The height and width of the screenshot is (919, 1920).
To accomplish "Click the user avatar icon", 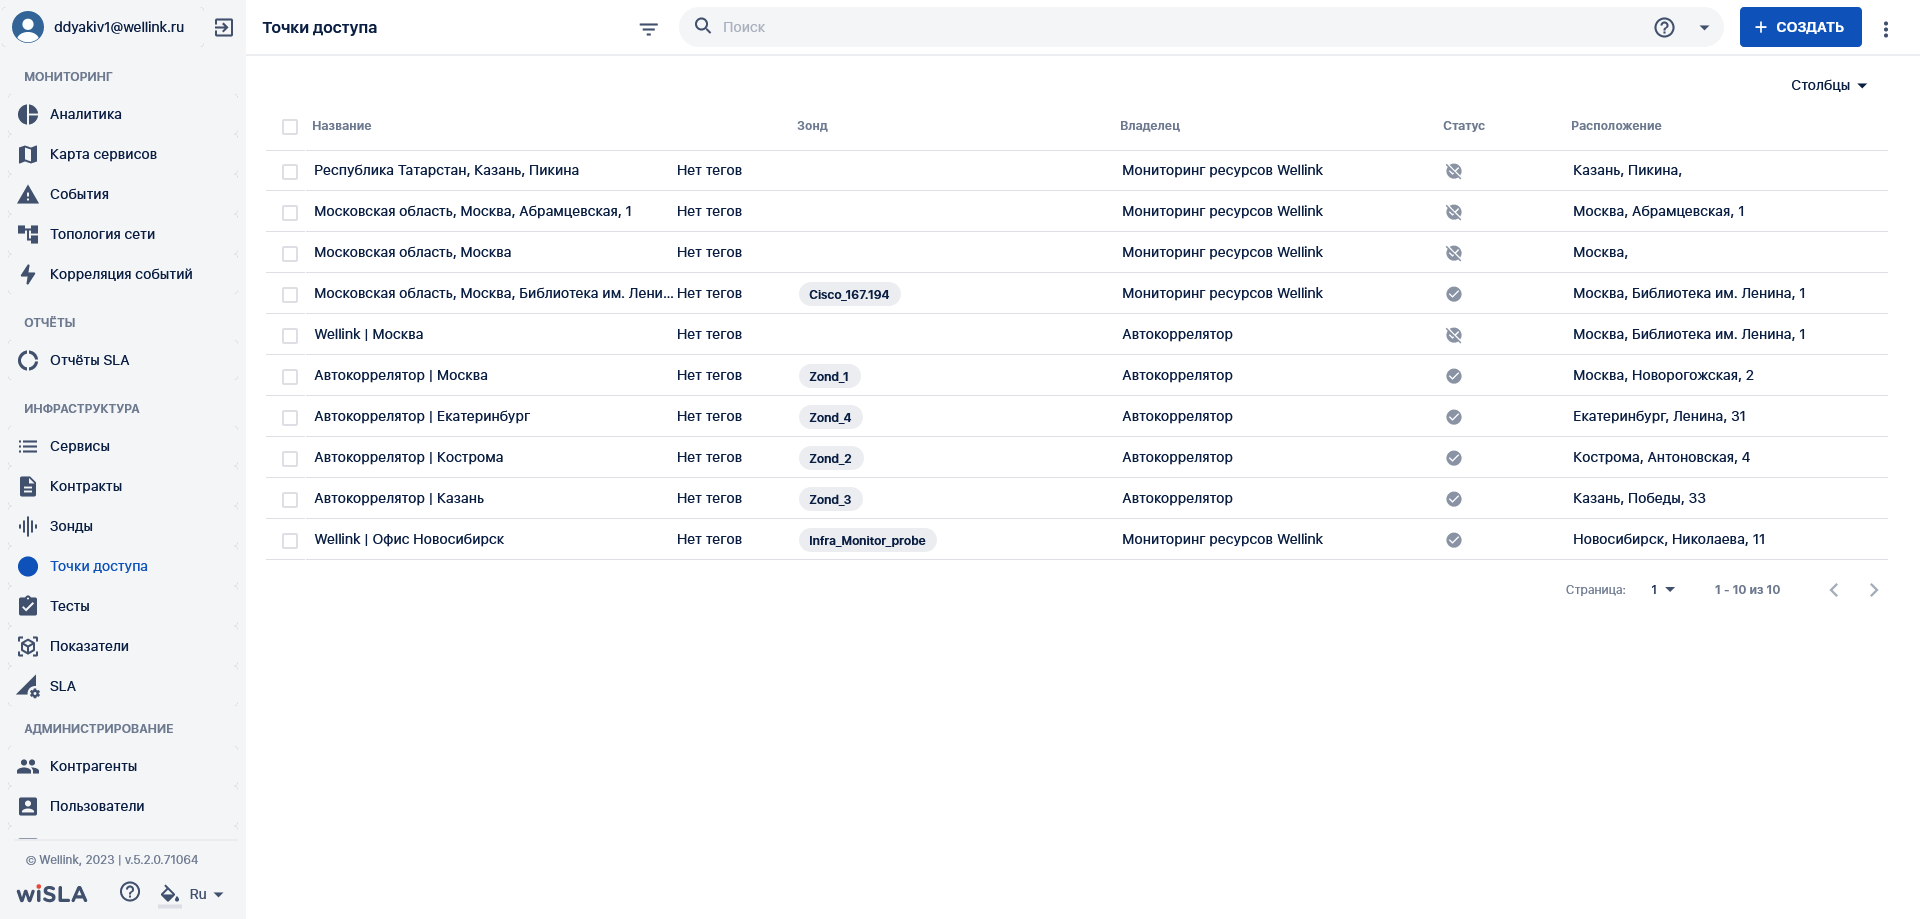I will (x=28, y=27).
